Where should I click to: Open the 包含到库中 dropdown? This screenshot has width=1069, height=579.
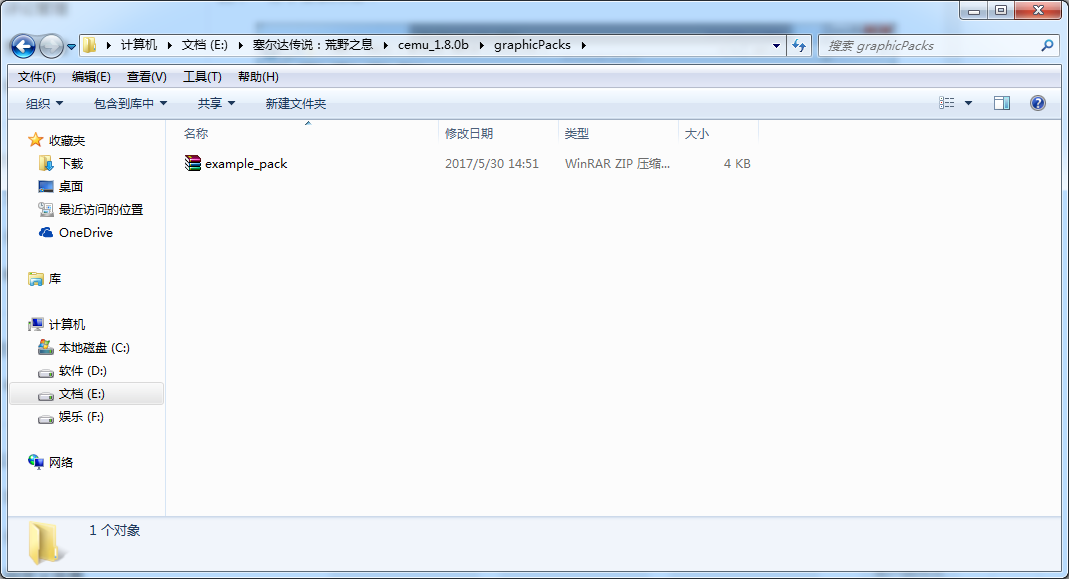coord(130,104)
